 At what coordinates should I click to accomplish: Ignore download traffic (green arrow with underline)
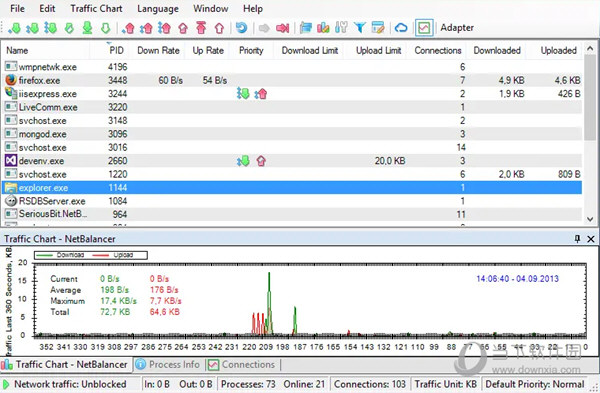[x=87, y=28]
